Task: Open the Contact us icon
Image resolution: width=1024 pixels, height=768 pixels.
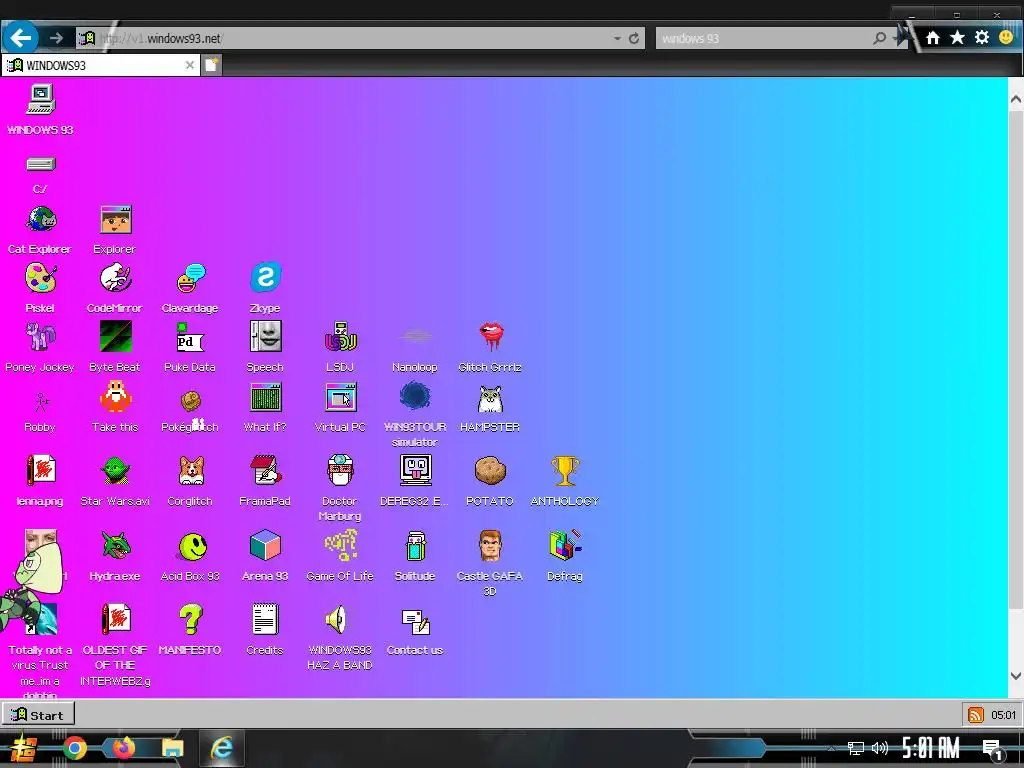Action: point(415,622)
